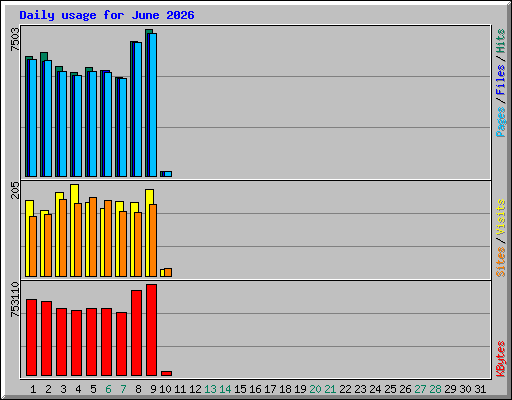This screenshot has width=512, height=400.
Task: Click day label 20 on the x-axis
Action: tap(315, 389)
